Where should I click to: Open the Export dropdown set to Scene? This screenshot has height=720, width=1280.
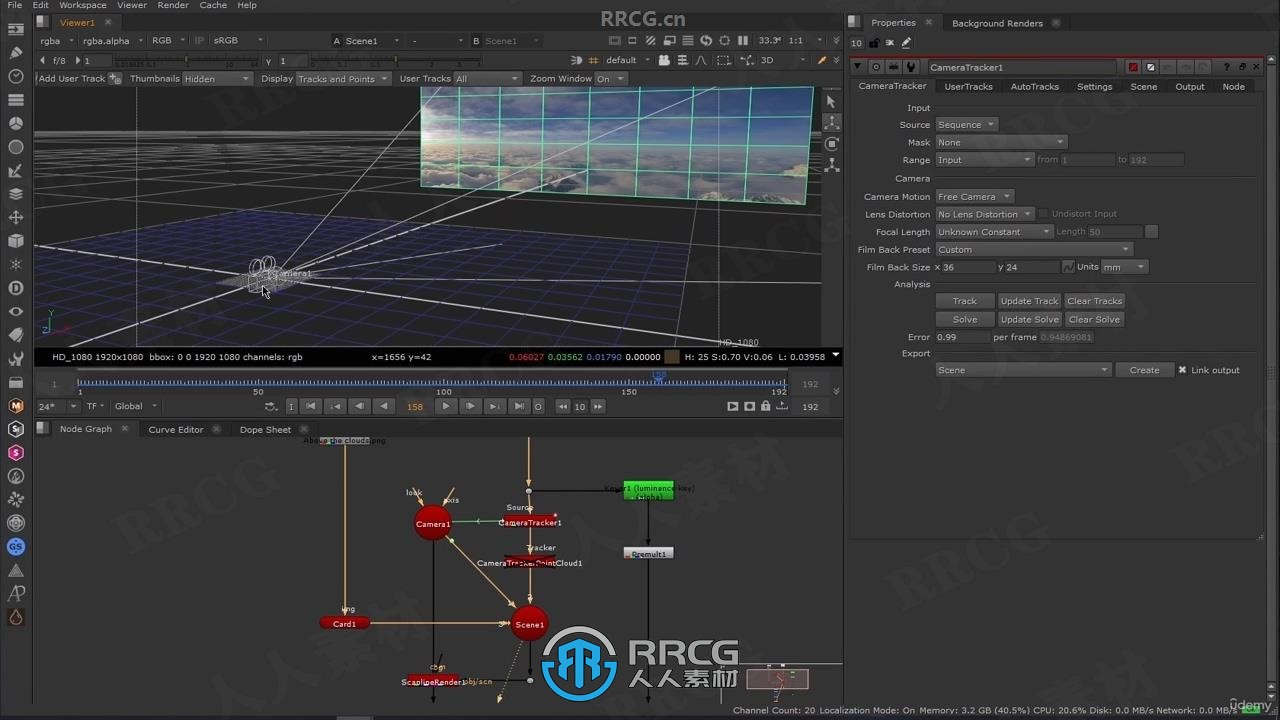(1023, 370)
